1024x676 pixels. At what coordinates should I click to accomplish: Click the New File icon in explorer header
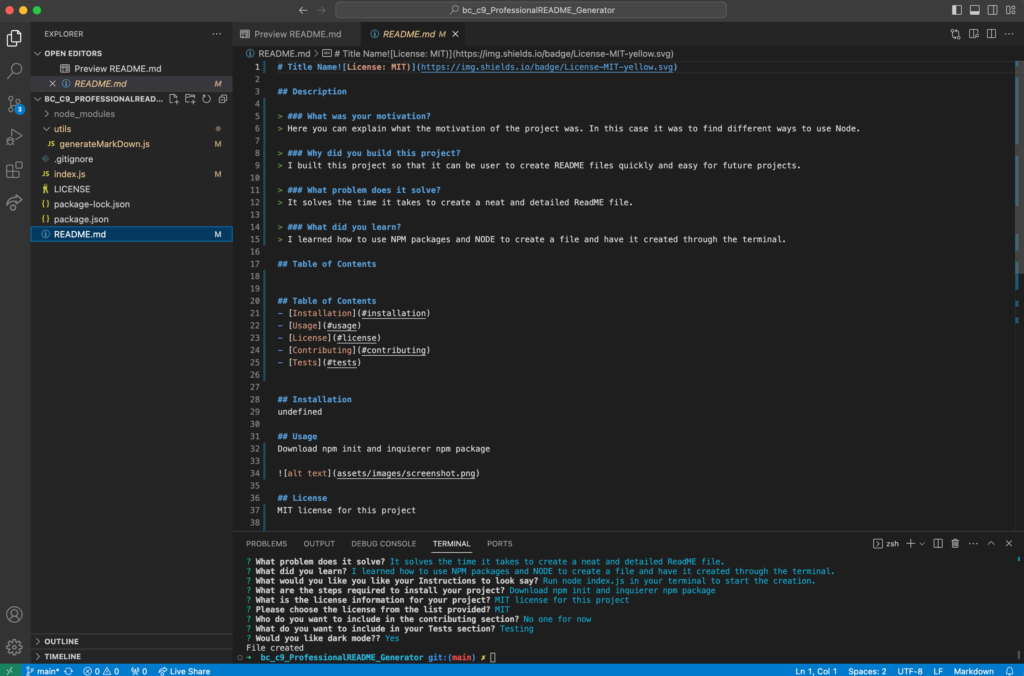pos(174,99)
